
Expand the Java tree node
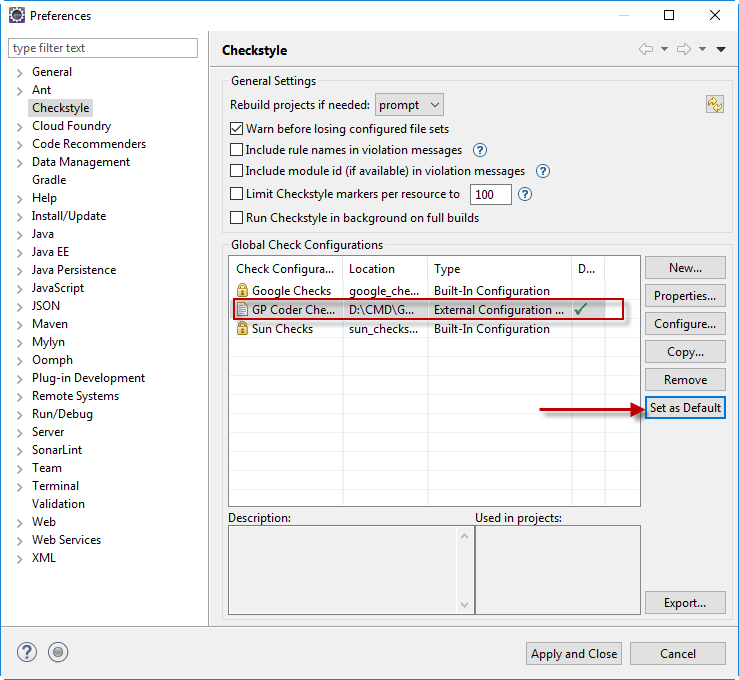pos(19,234)
